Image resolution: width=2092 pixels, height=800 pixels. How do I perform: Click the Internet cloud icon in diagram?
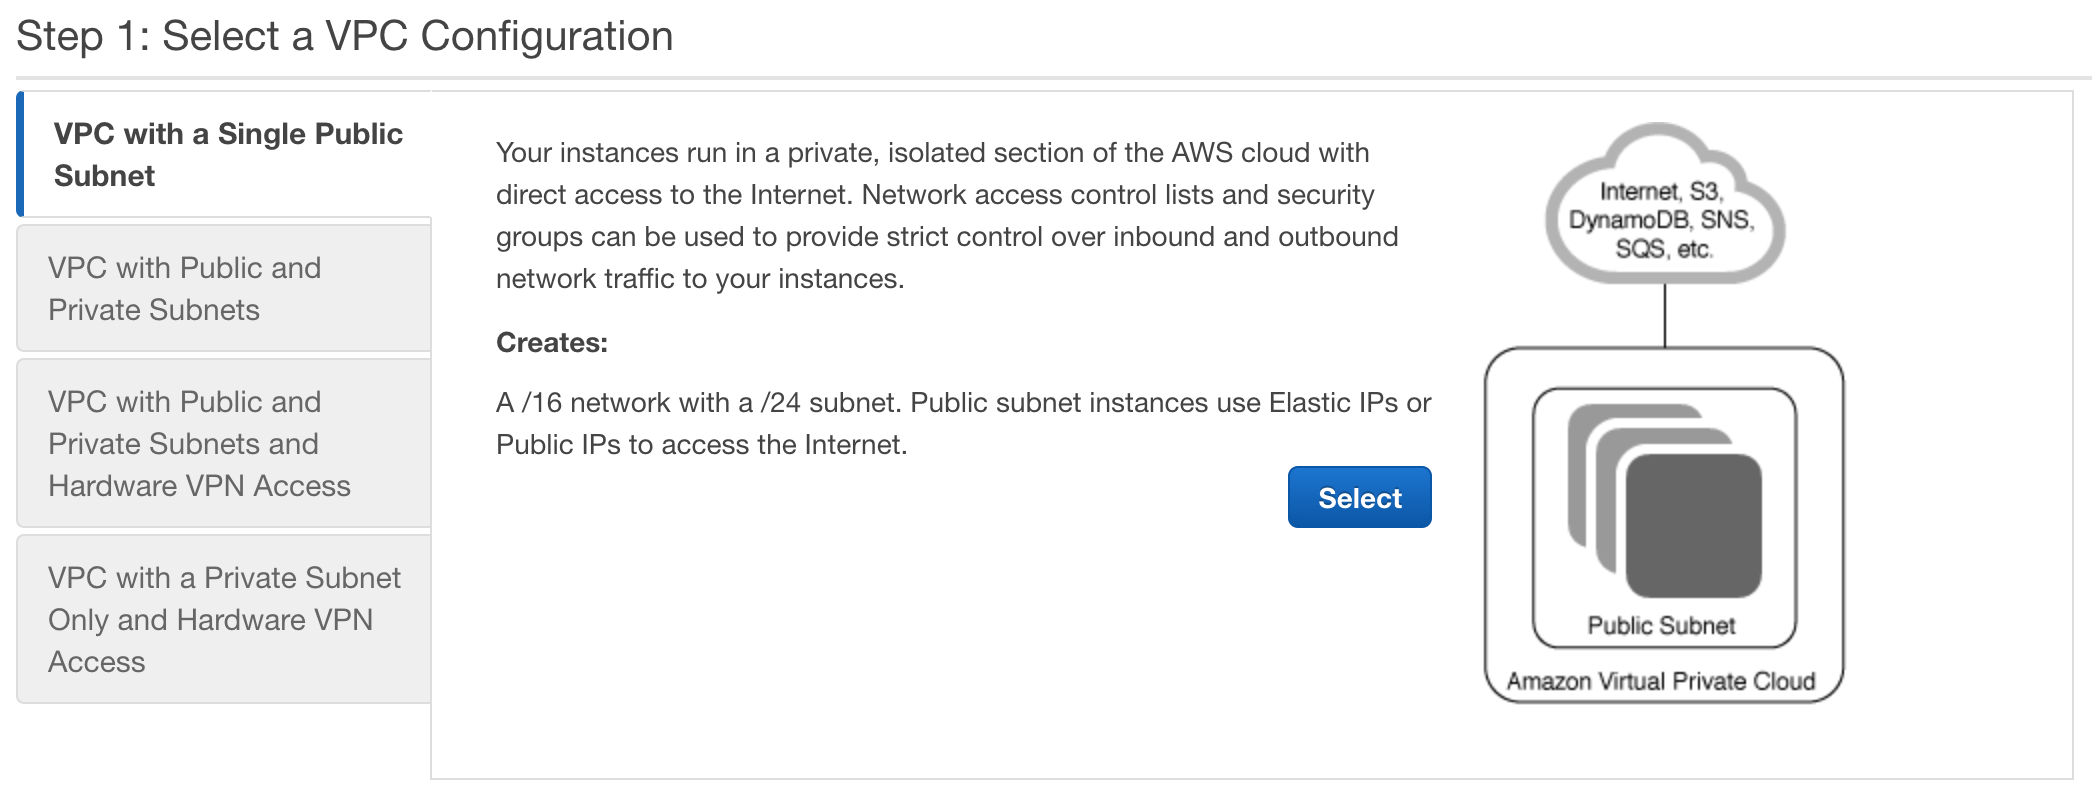pyautogui.click(x=1664, y=204)
